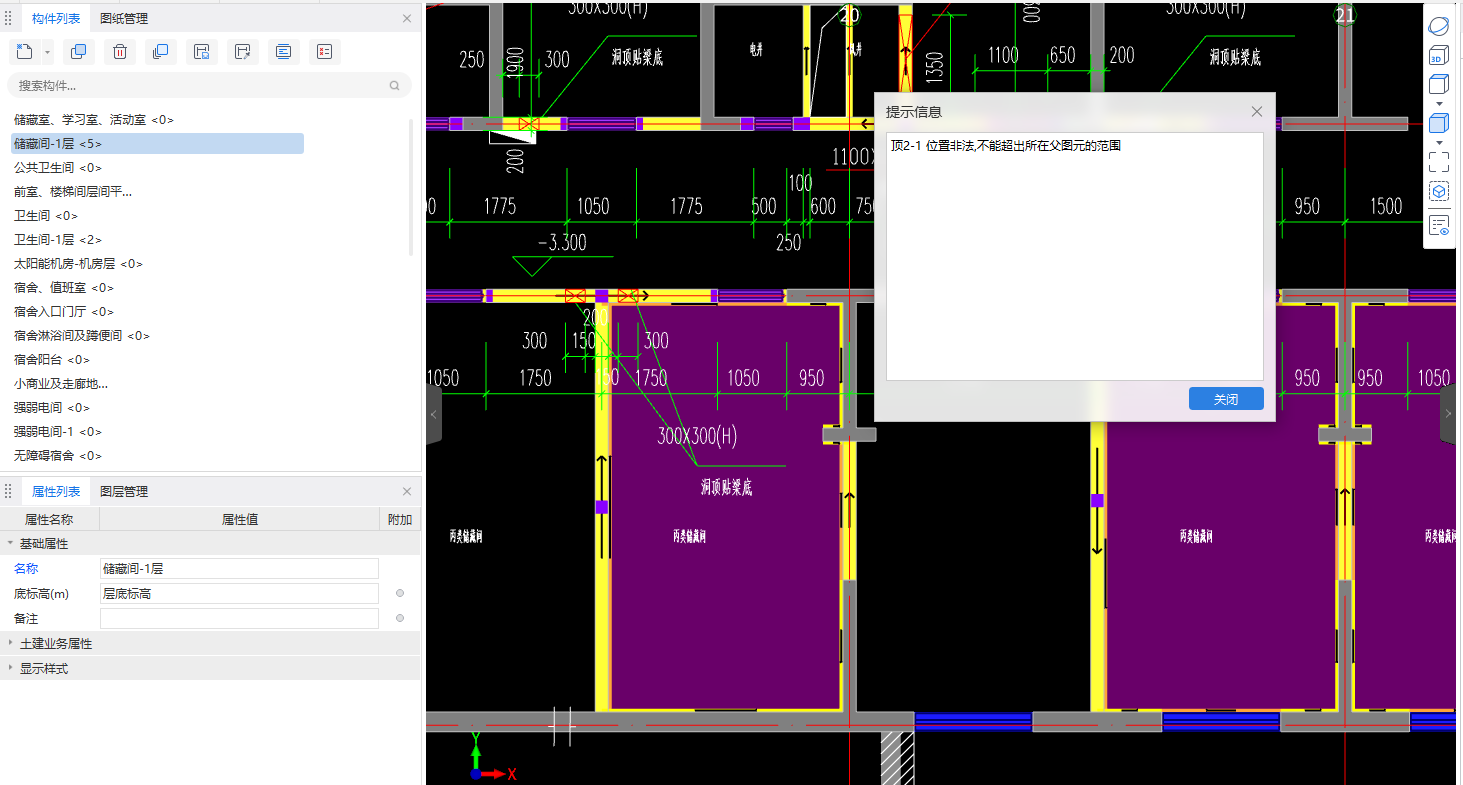Viewport: 1463px width, 785px height.
Task: Click the 属性值 column header
Action: point(240,519)
